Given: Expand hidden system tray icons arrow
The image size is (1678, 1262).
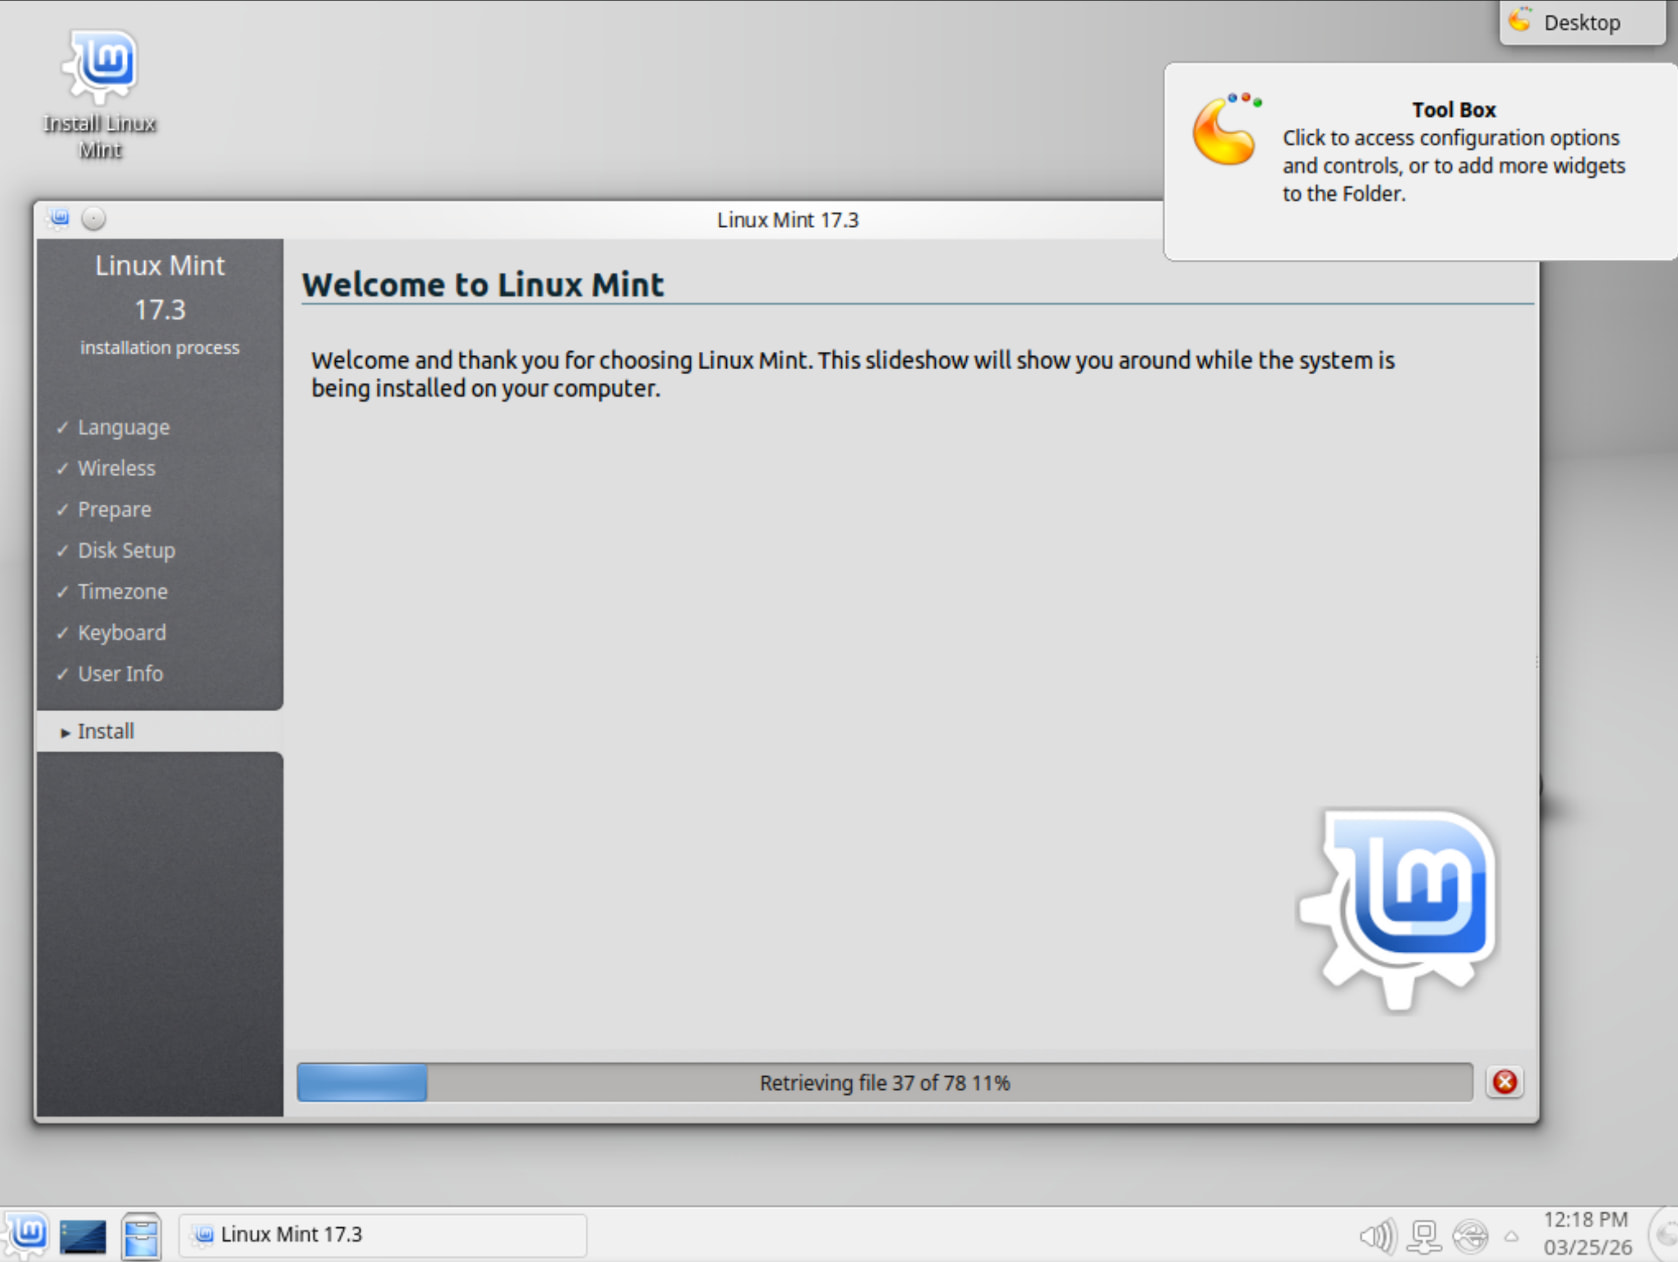Looking at the screenshot, I should pyautogui.click(x=1511, y=1237).
